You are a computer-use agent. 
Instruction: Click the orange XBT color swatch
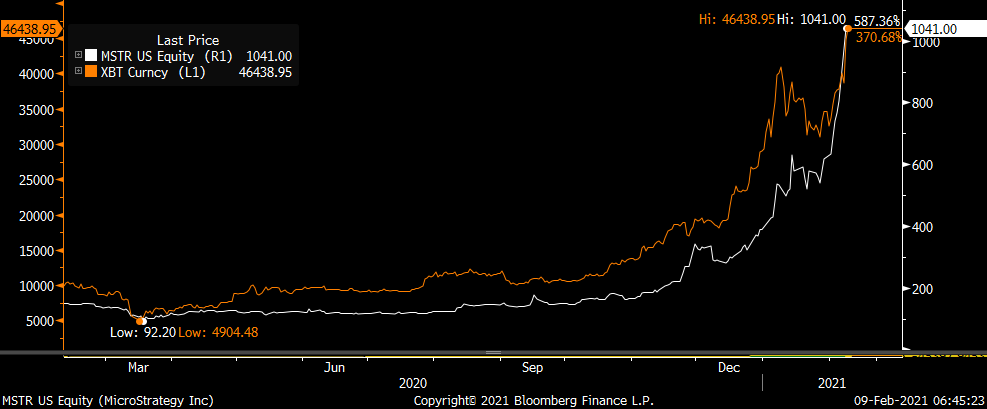(x=91, y=72)
